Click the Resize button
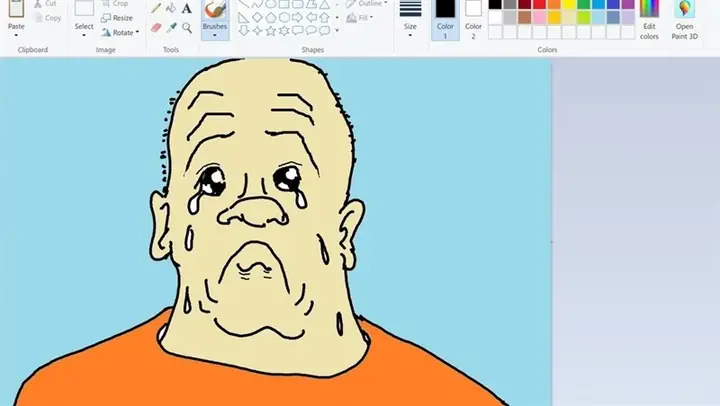720x406 pixels. tap(117, 18)
